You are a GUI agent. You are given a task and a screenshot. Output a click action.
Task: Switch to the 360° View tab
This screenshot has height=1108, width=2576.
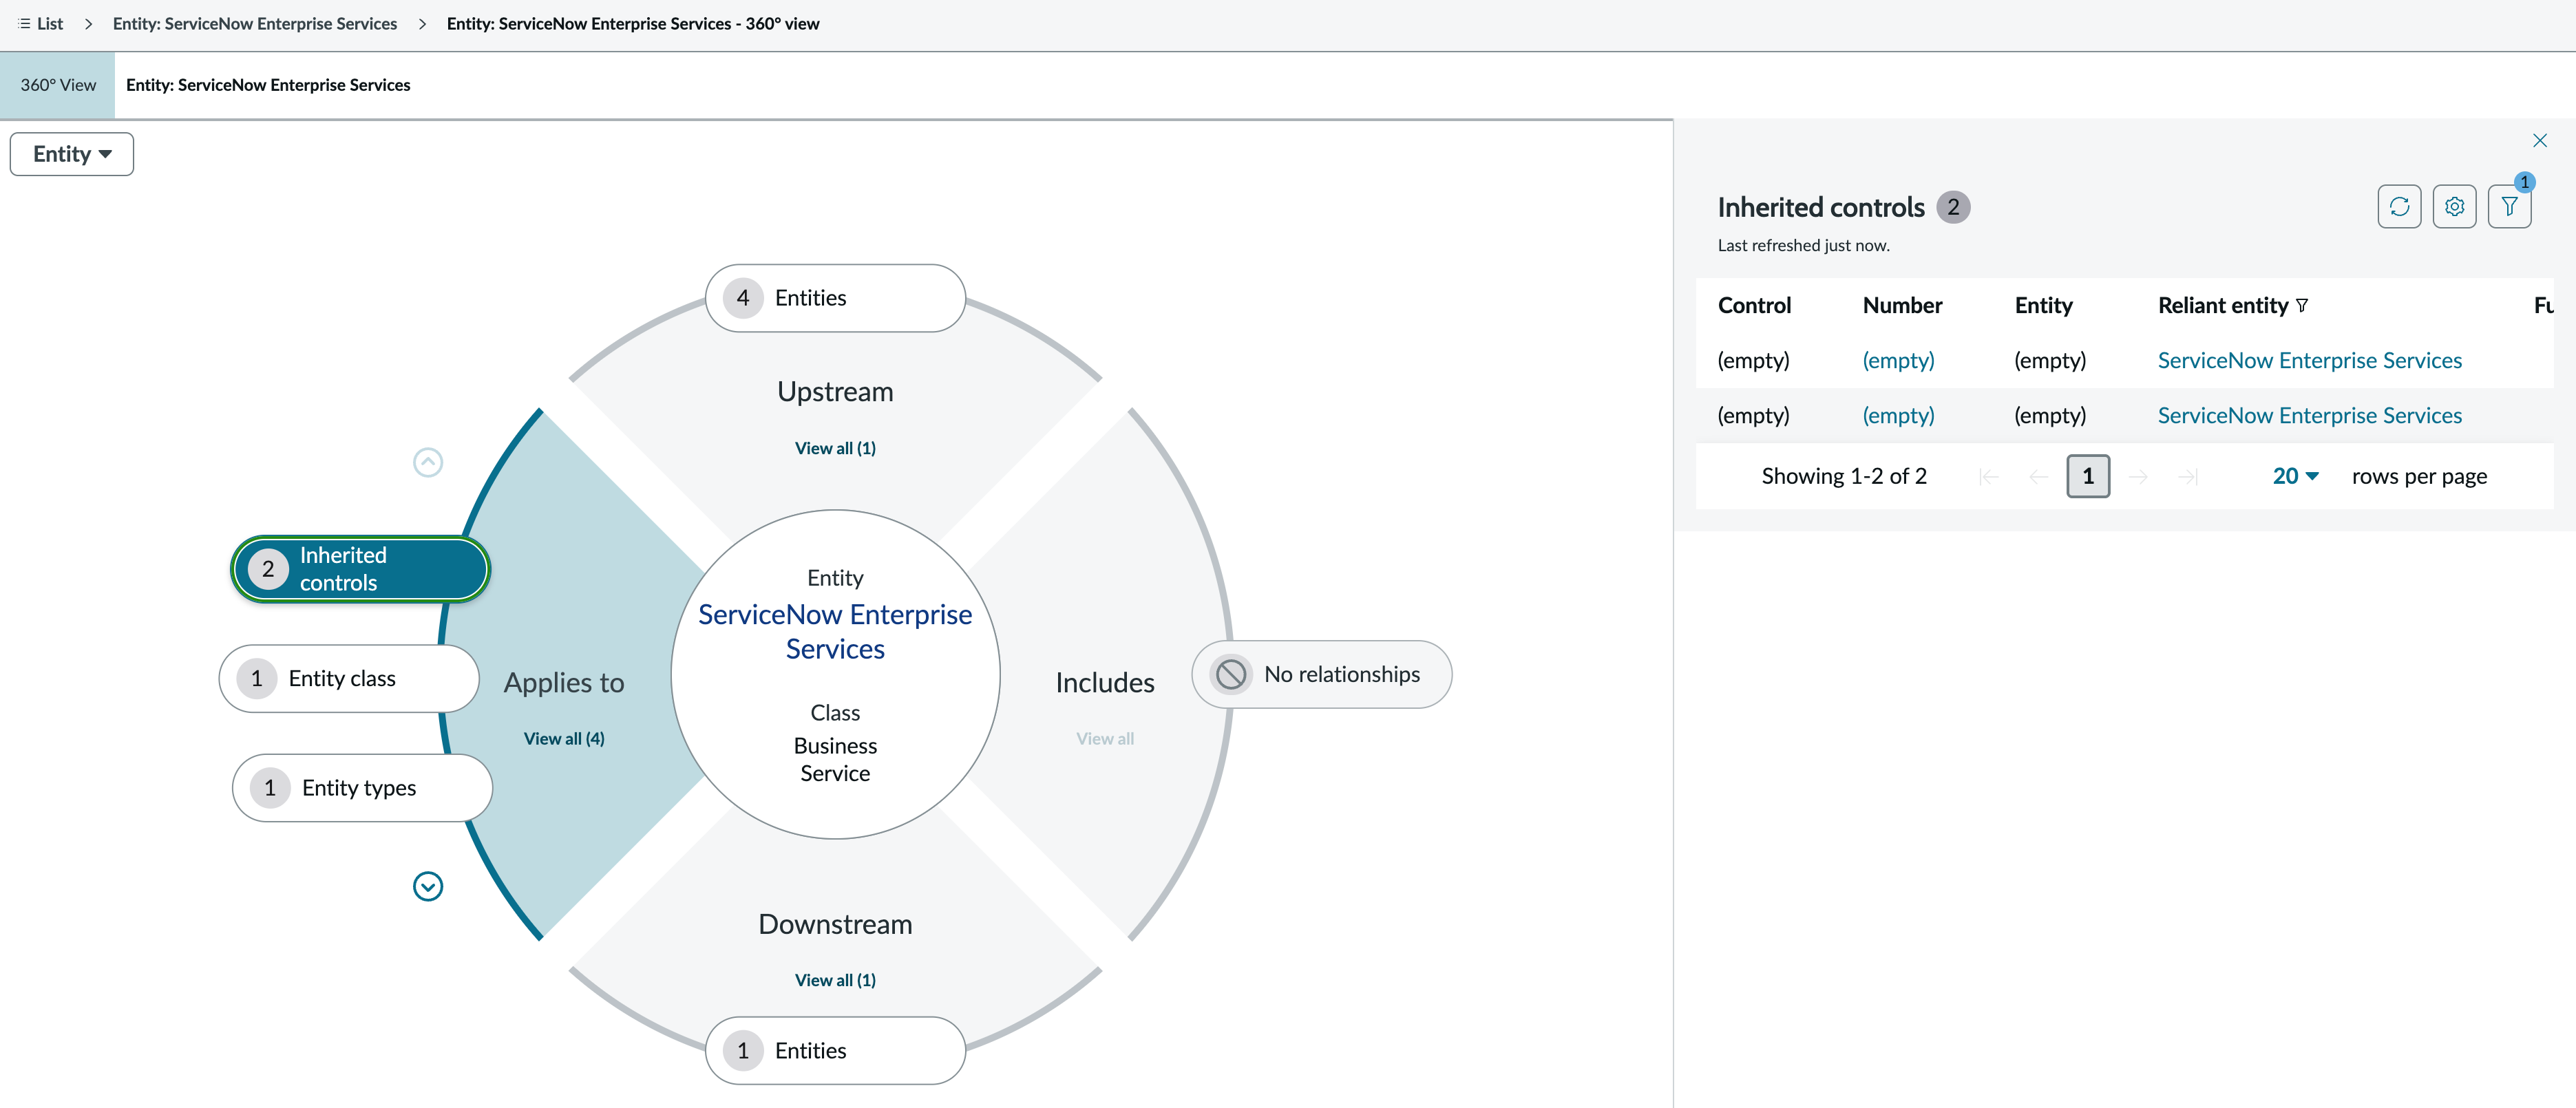[x=58, y=85]
